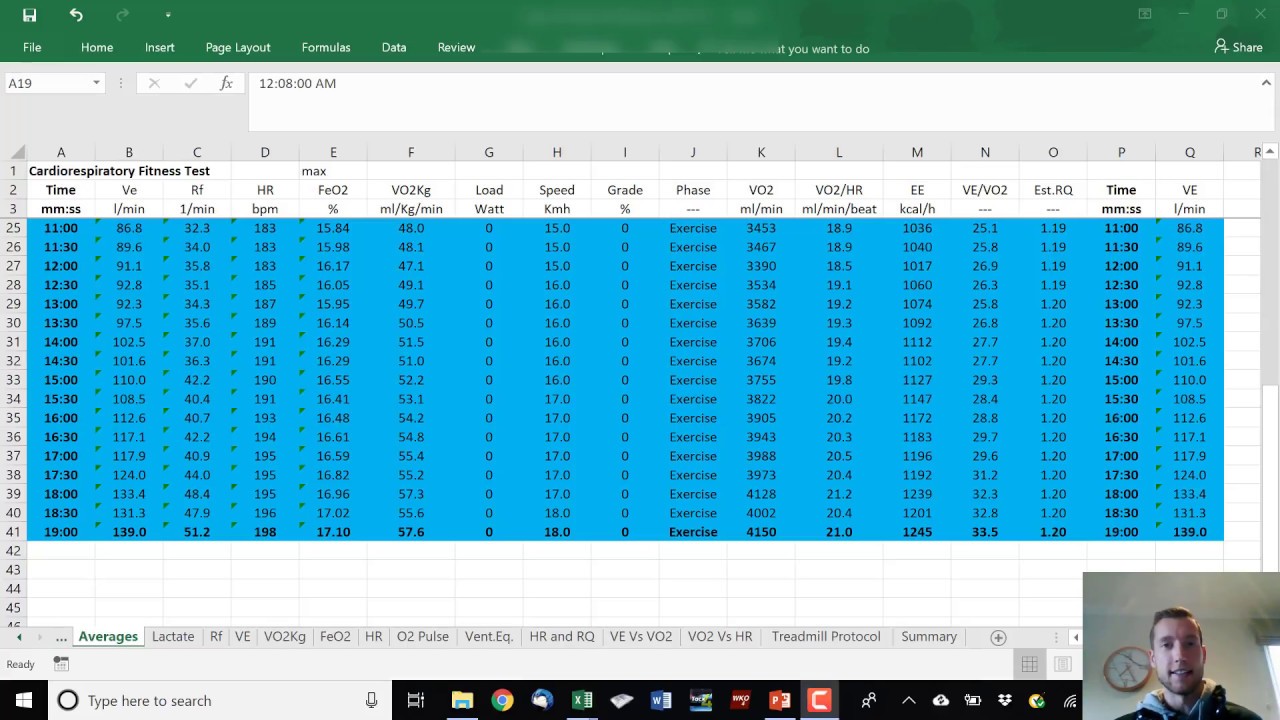Screen dimensions: 1280x720
Task: Share the workbook via Share button
Action: tap(1238, 47)
